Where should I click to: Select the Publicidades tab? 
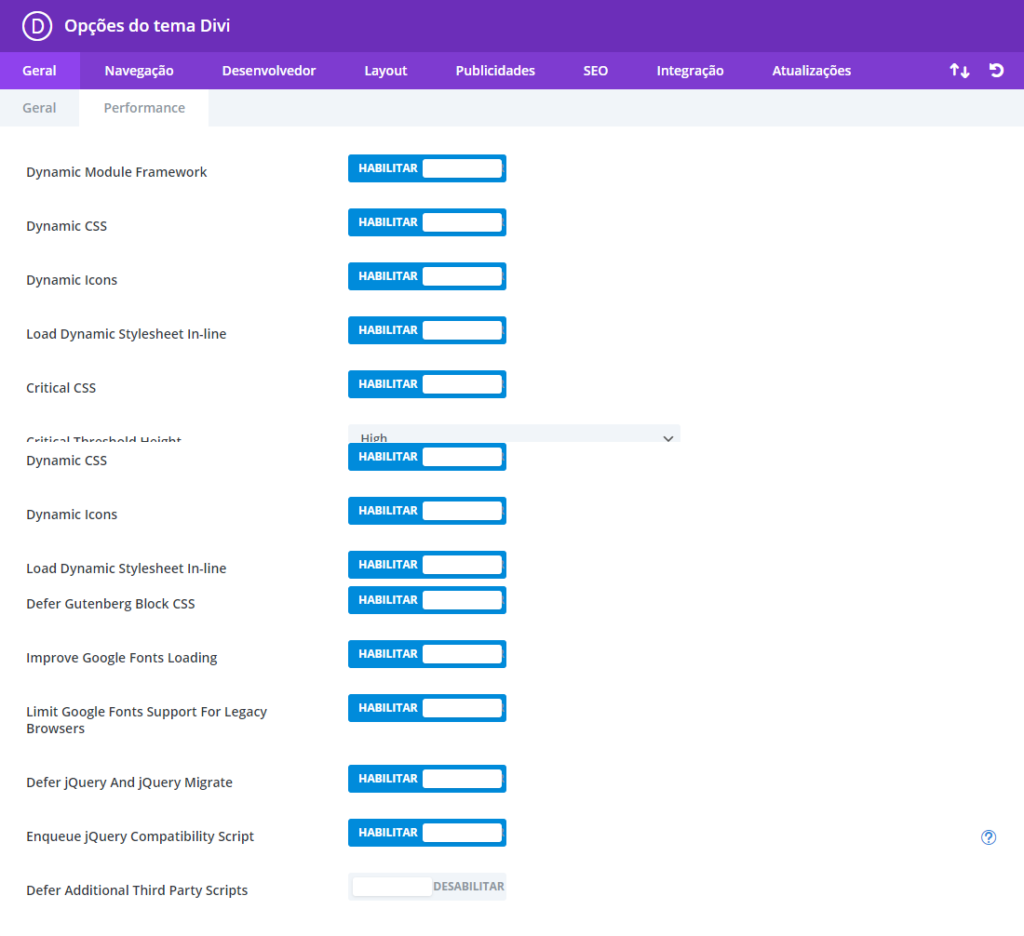click(495, 71)
